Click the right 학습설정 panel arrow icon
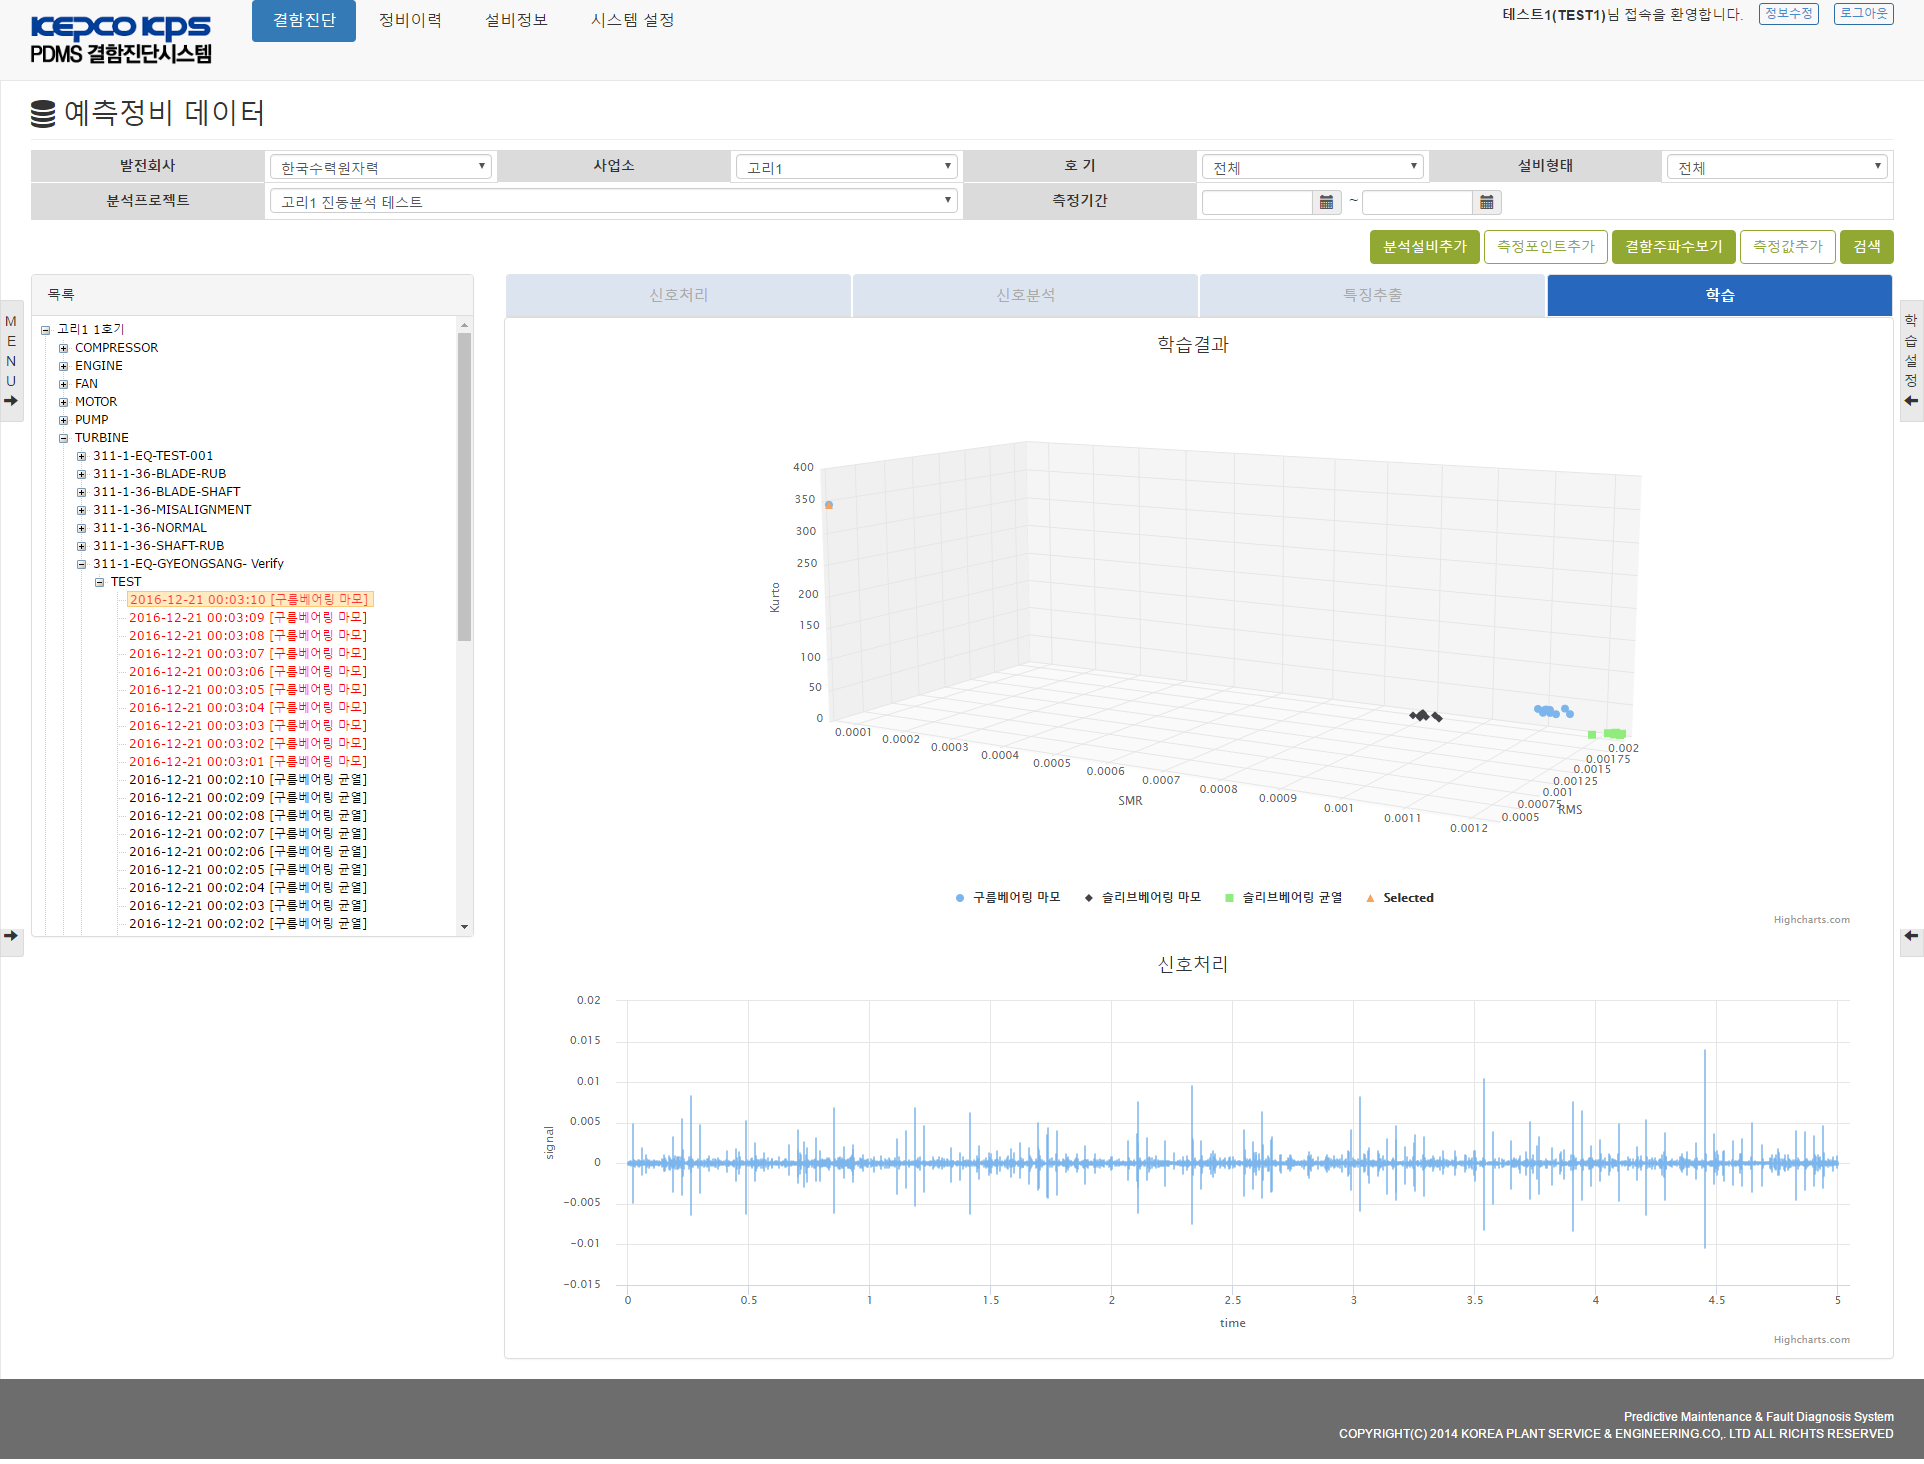The height and width of the screenshot is (1464, 1924). pos(1911,401)
